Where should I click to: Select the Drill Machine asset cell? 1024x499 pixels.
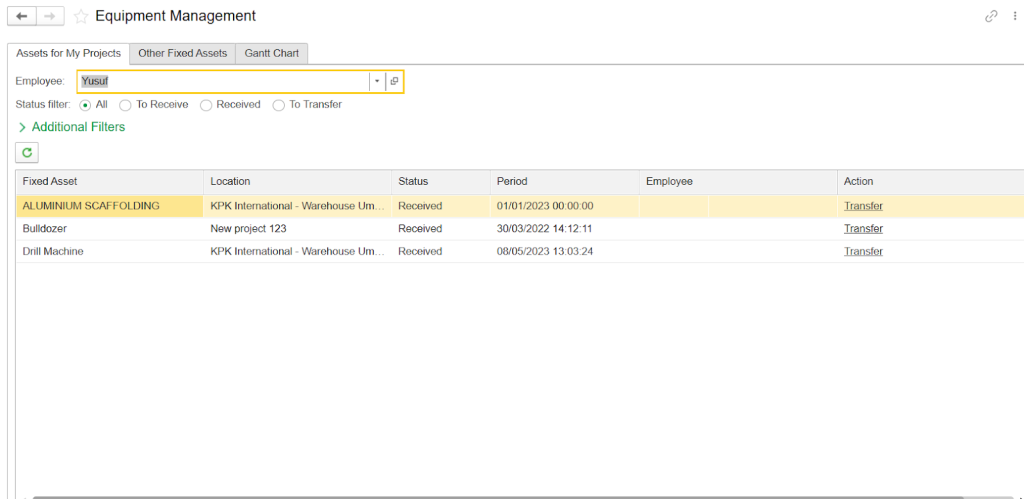tap(110, 251)
